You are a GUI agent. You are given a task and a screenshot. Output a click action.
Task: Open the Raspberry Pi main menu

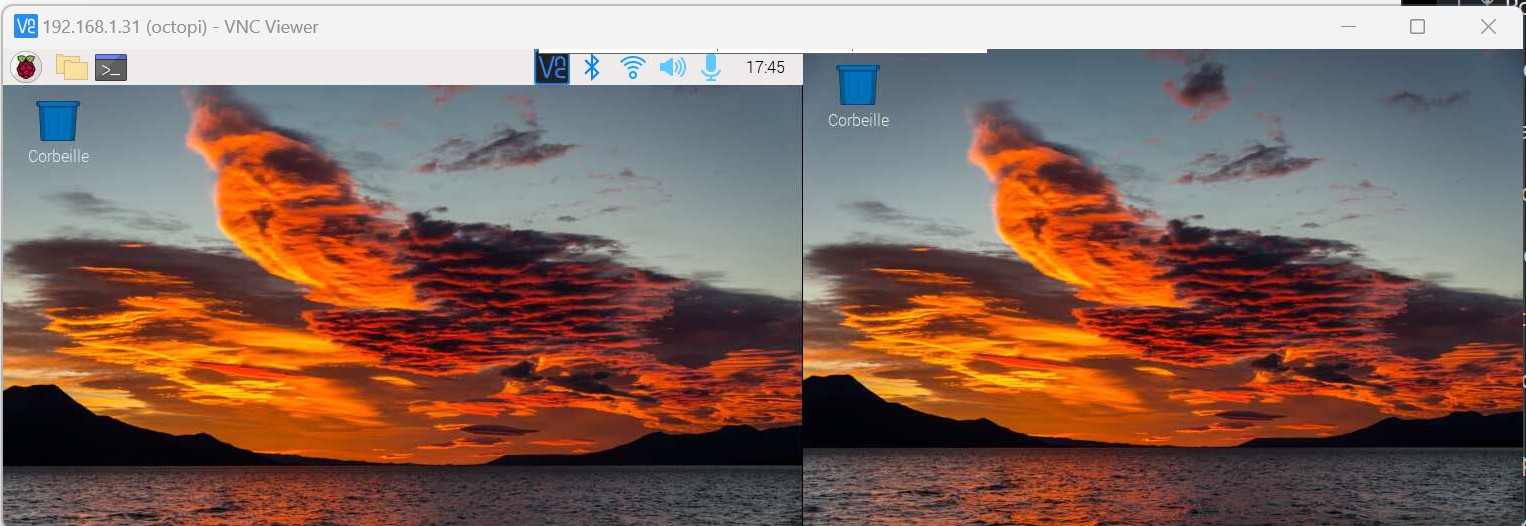pyautogui.click(x=26, y=67)
